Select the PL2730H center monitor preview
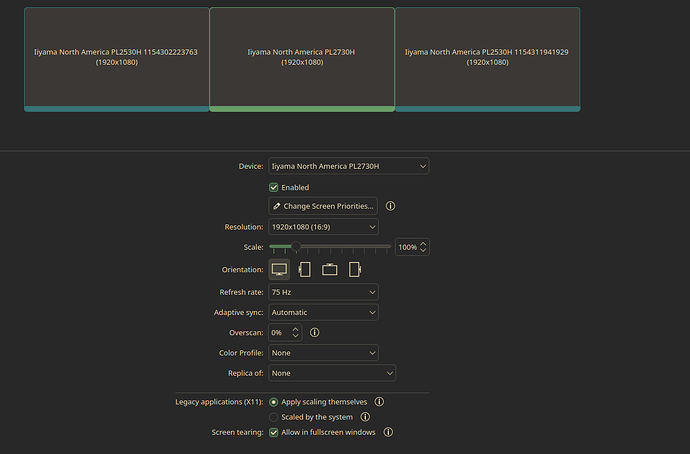The image size is (690, 454). [302, 59]
